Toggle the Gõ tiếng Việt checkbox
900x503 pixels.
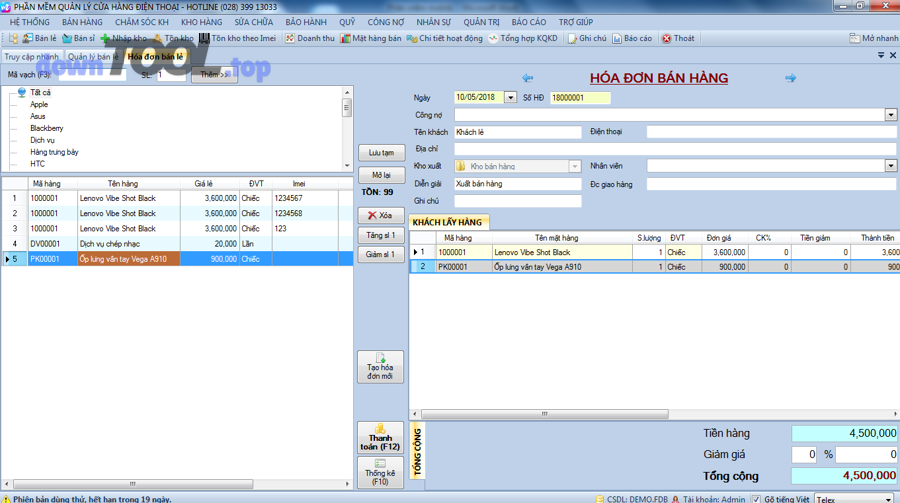[756, 498]
